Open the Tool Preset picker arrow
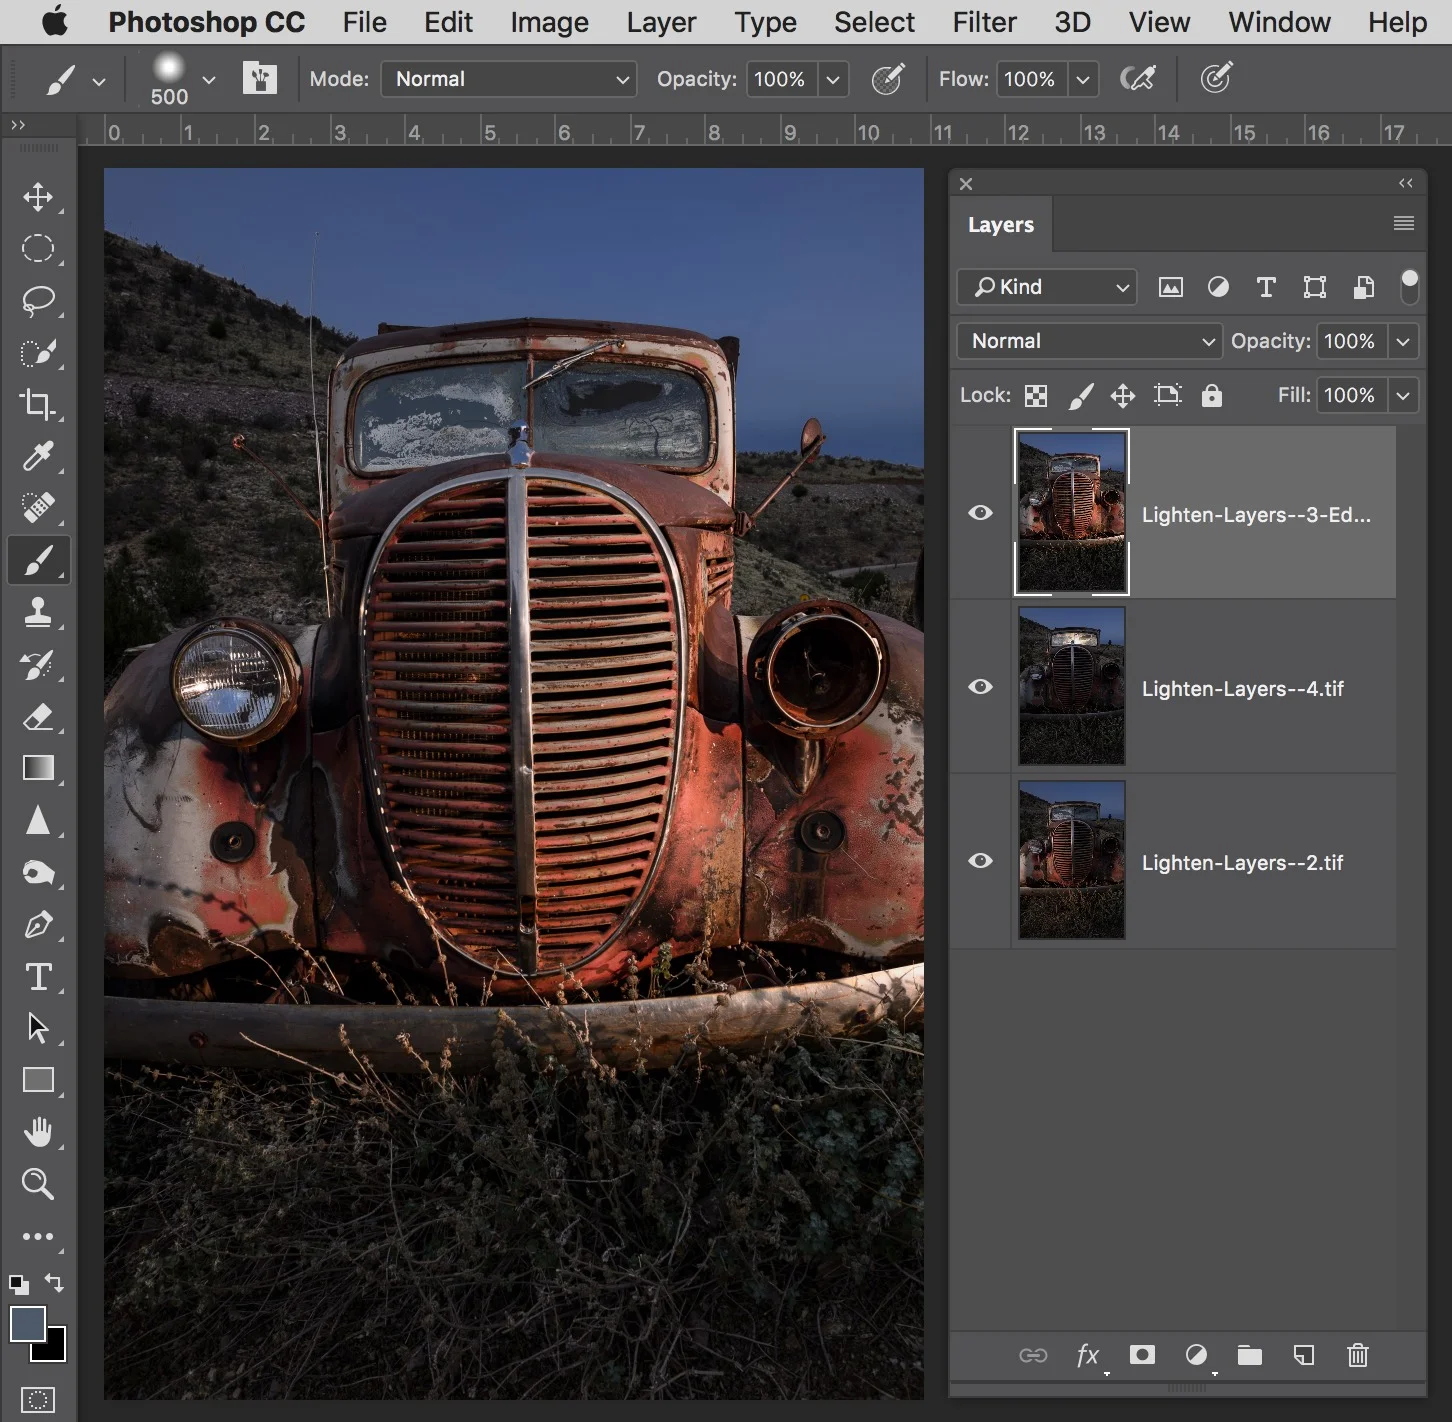Image resolution: width=1452 pixels, height=1422 pixels. pos(99,81)
